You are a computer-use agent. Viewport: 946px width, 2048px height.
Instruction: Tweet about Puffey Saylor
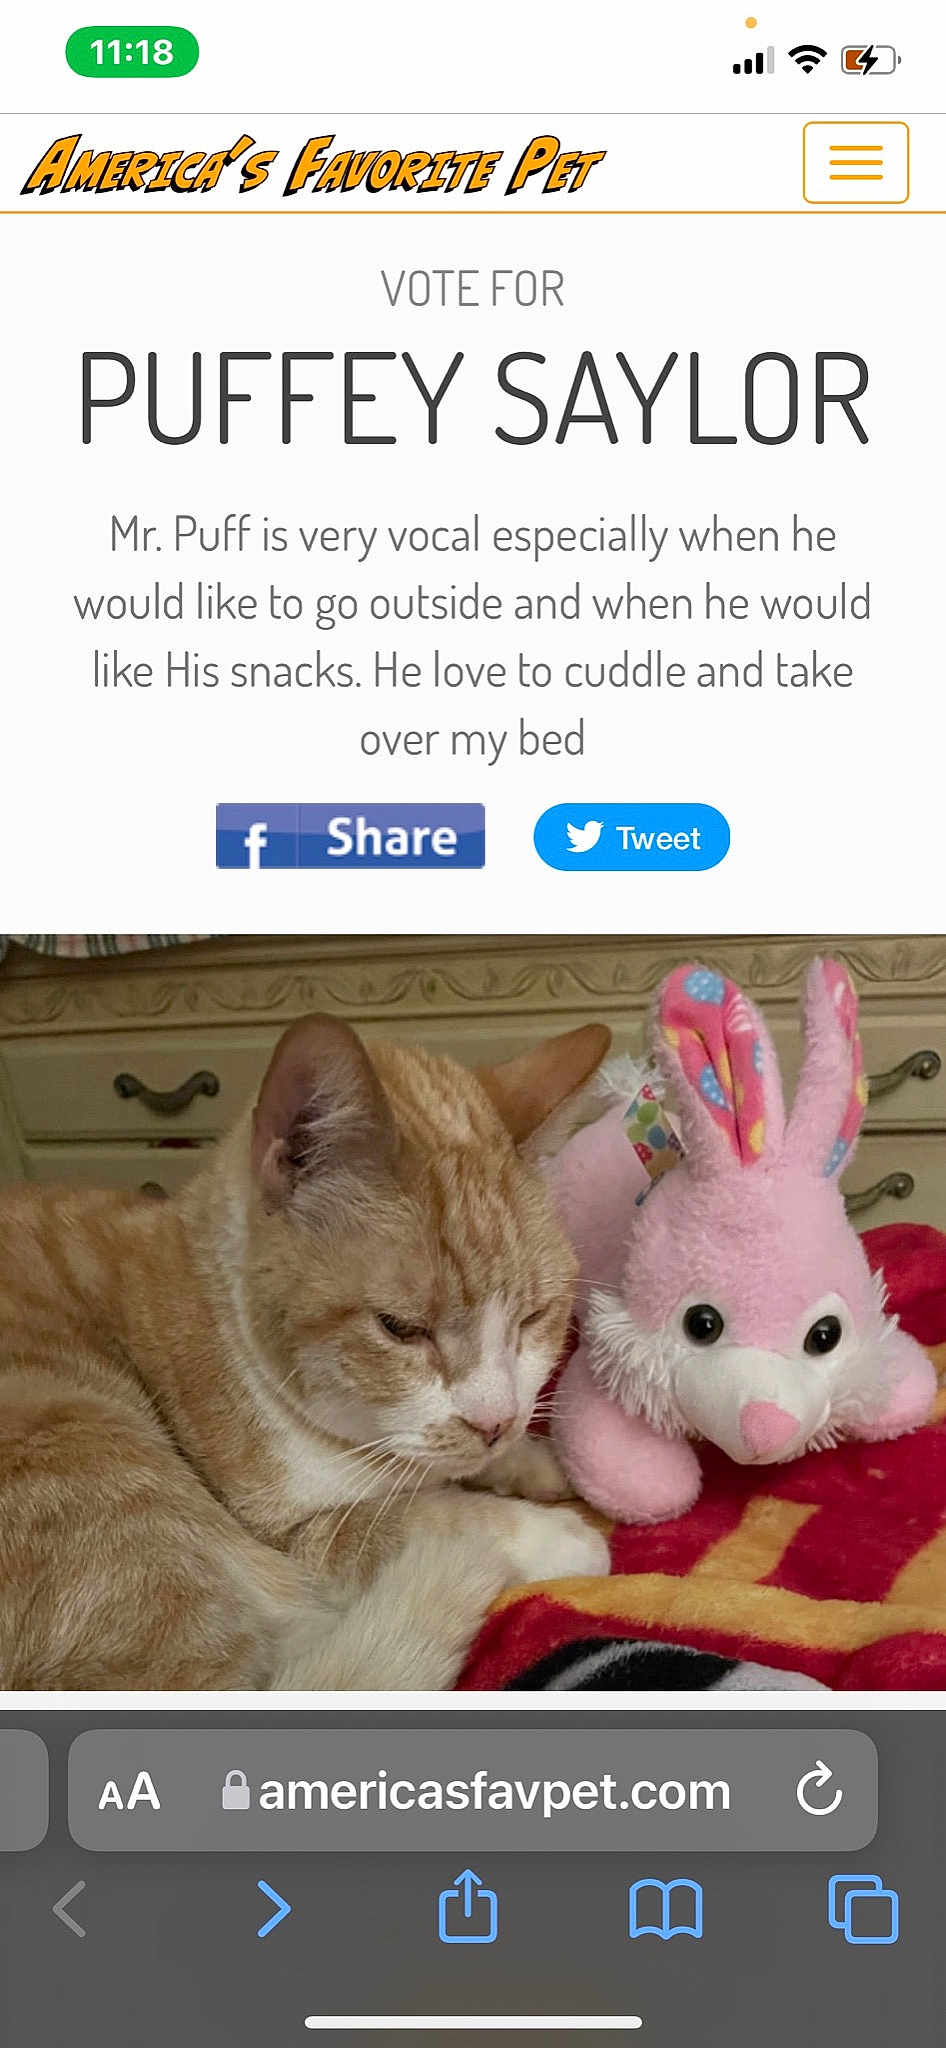[x=631, y=837]
